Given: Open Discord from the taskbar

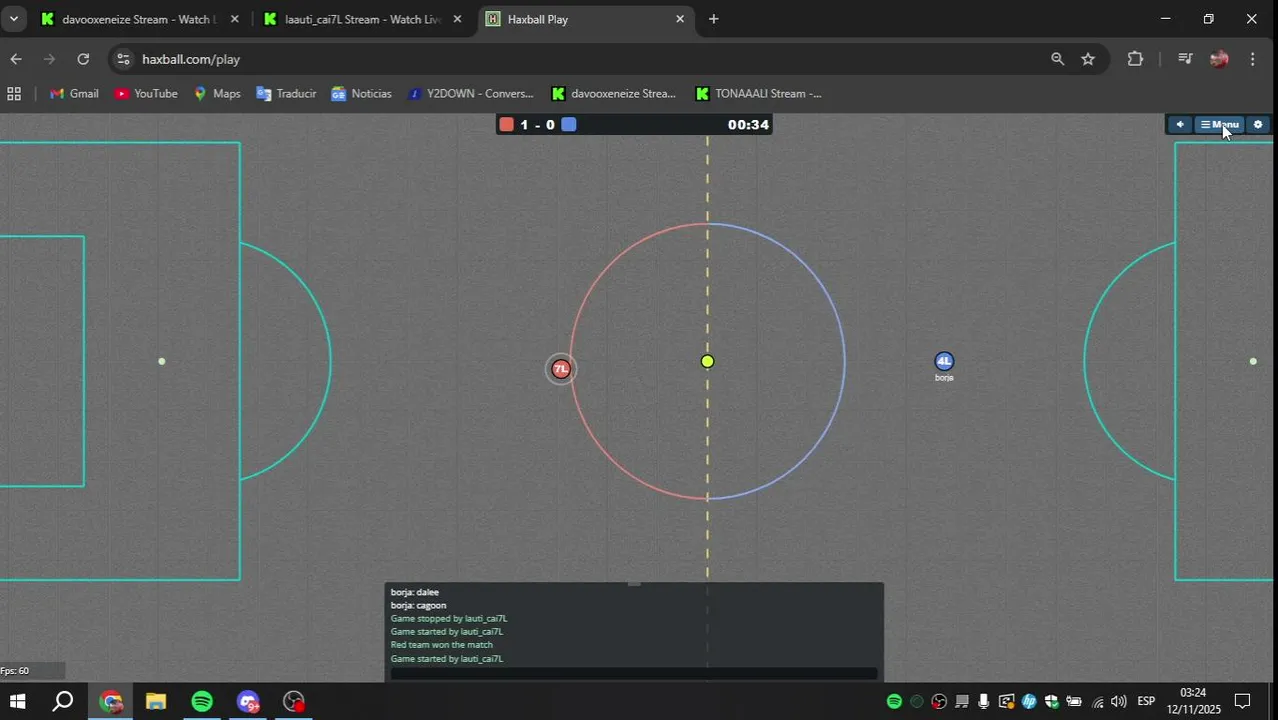Looking at the screenshot, I should (x=248, y=701).
